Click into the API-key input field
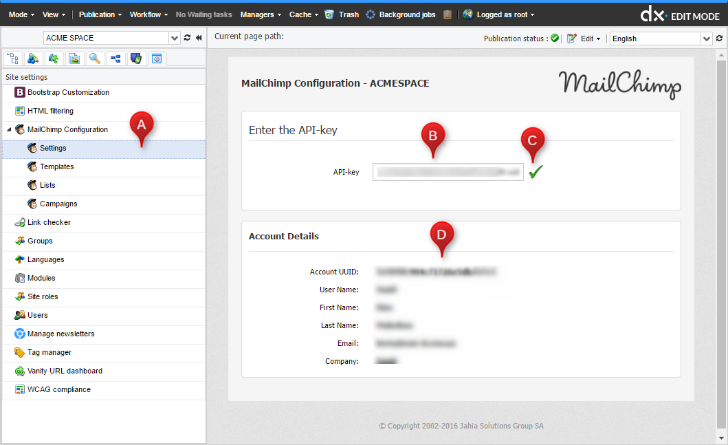This screenshot has width=728, height=445. point(447,172)
